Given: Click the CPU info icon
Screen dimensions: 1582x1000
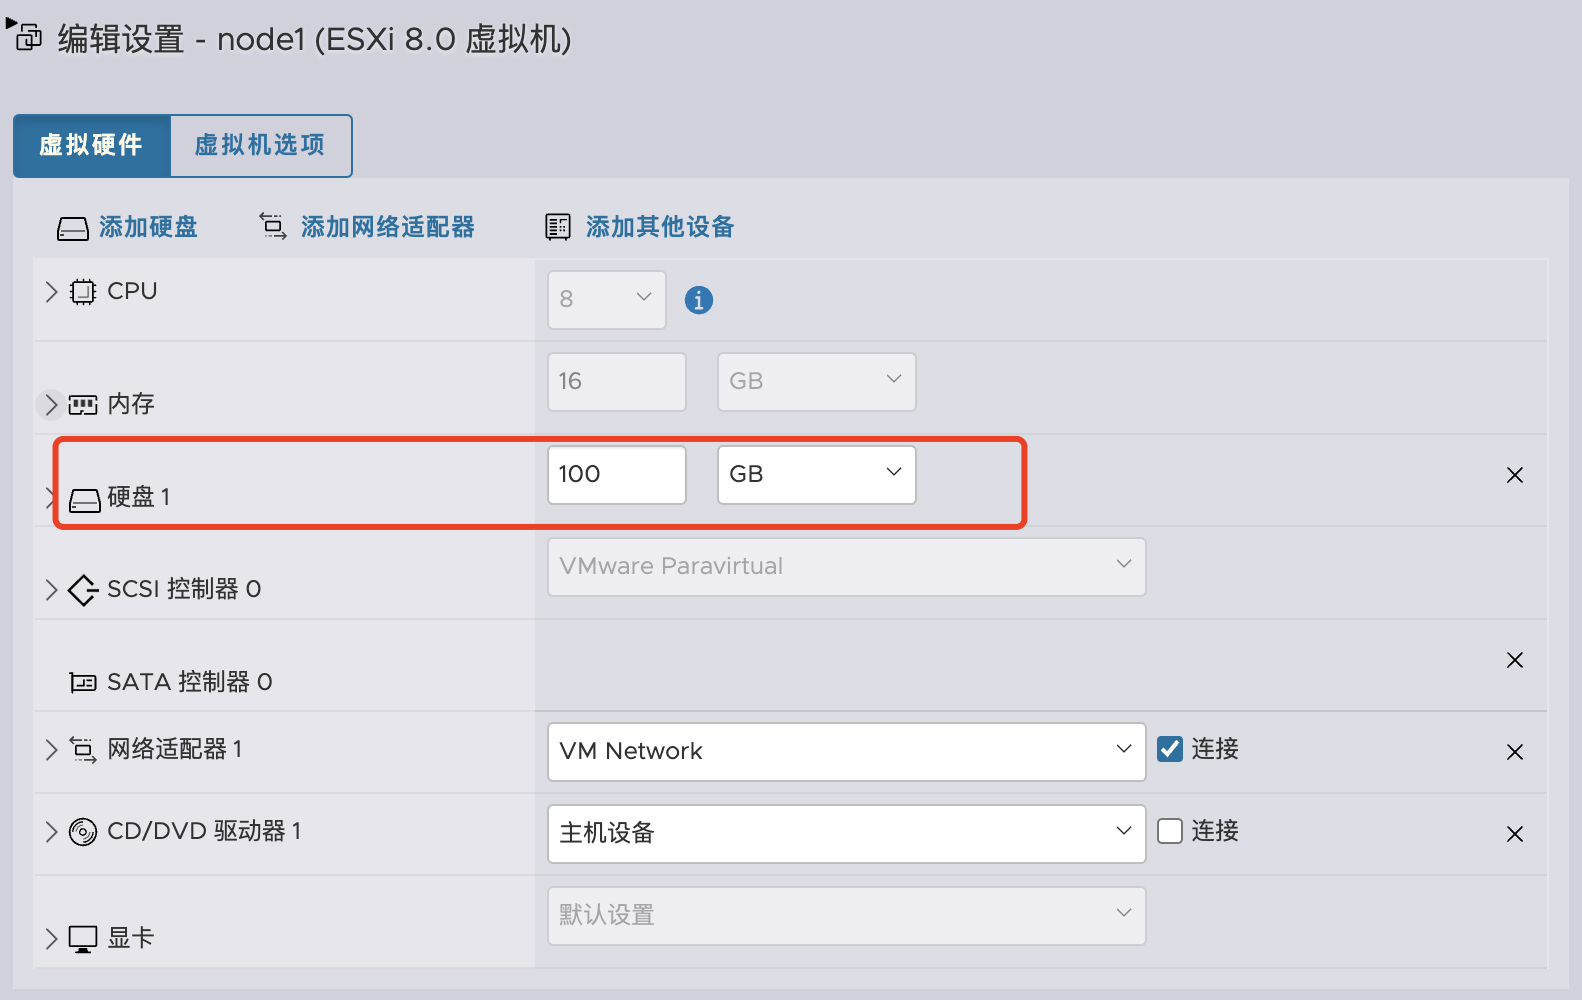Looking at the screenshot, I should point(698,300).
